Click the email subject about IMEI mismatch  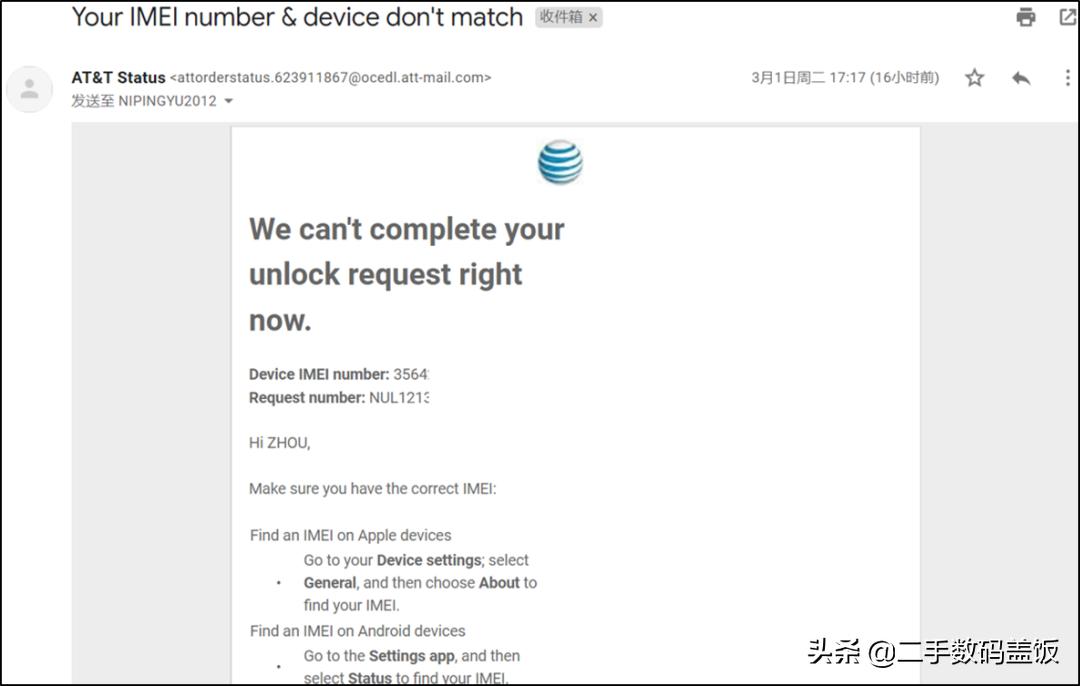(x=297, y=17)
